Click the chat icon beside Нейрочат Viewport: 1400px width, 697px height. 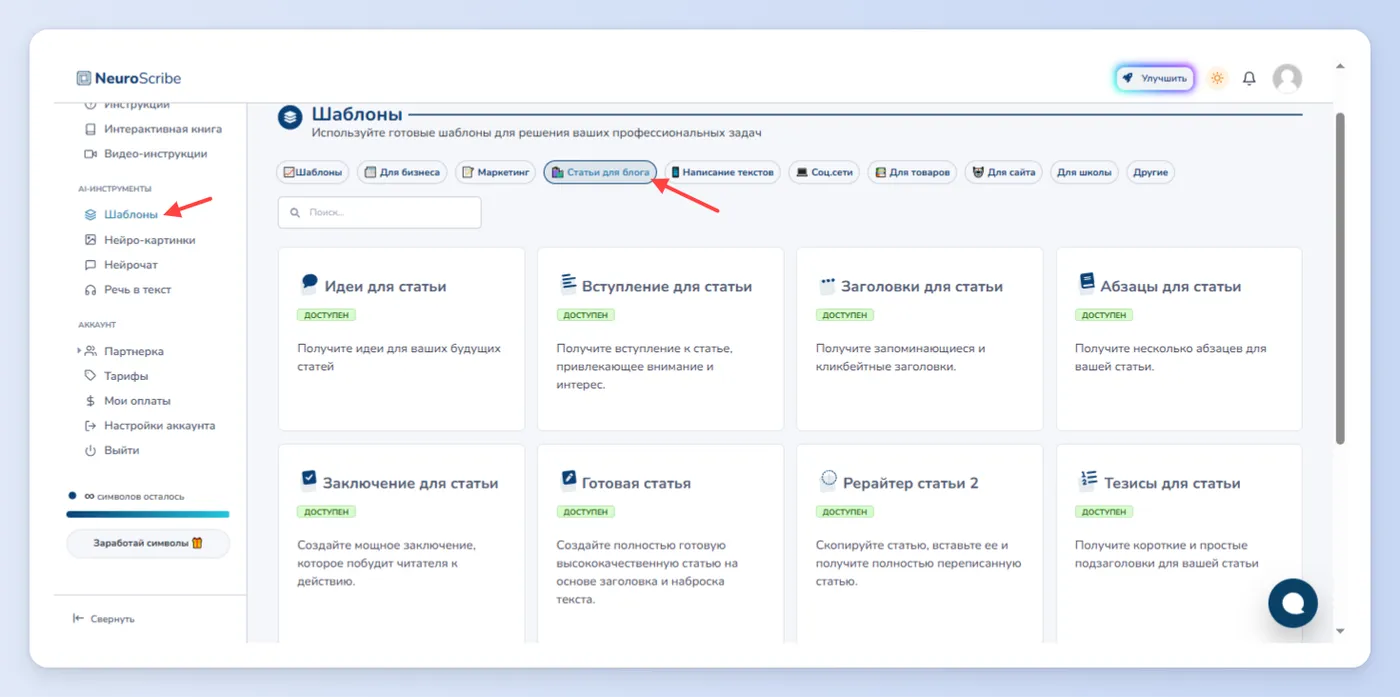point(90,265)
